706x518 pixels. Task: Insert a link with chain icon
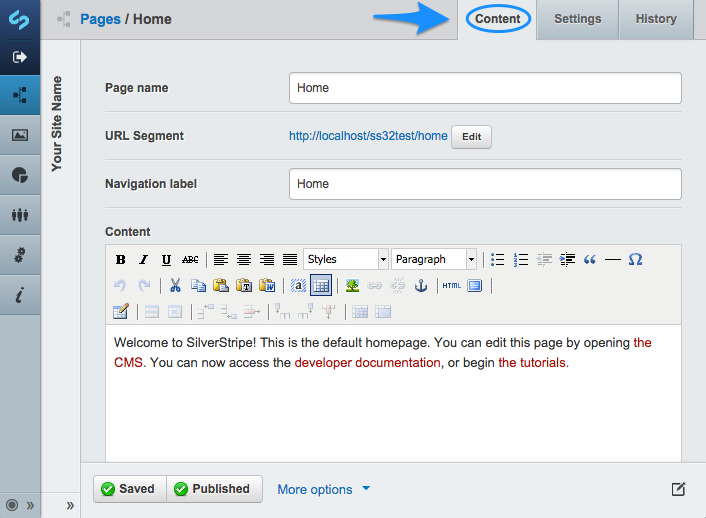[x=375, y=286]
